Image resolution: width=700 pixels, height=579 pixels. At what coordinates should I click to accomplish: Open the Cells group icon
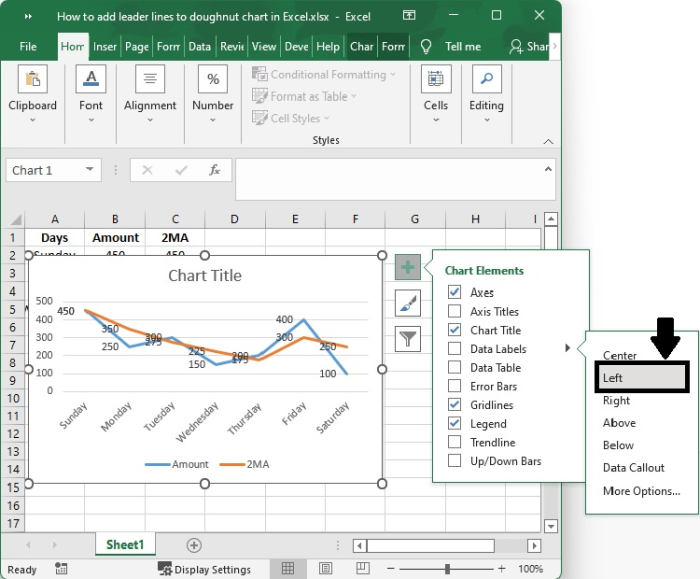[x=436, y=79]
